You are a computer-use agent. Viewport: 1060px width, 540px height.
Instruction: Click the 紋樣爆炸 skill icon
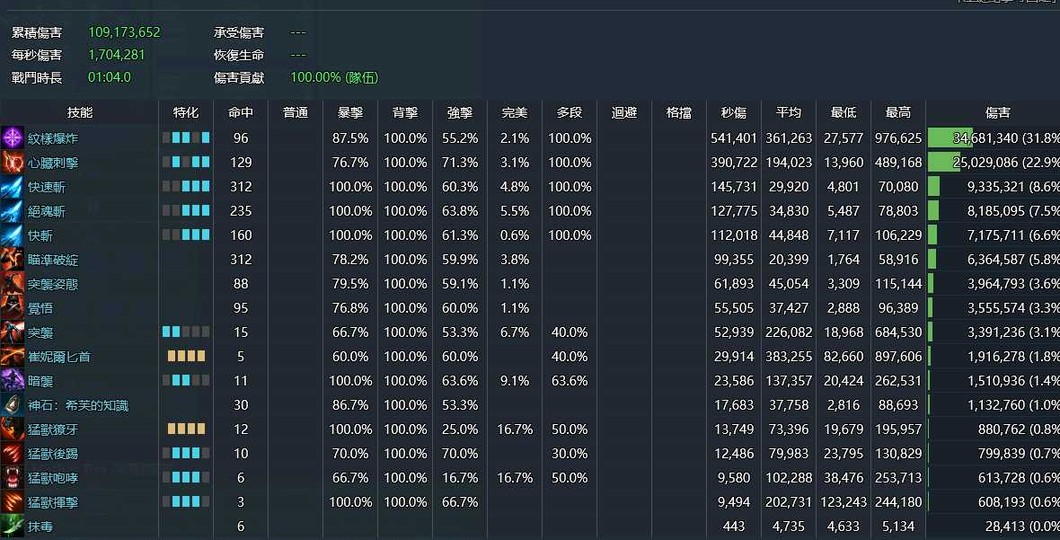click(x=12, y=138)
